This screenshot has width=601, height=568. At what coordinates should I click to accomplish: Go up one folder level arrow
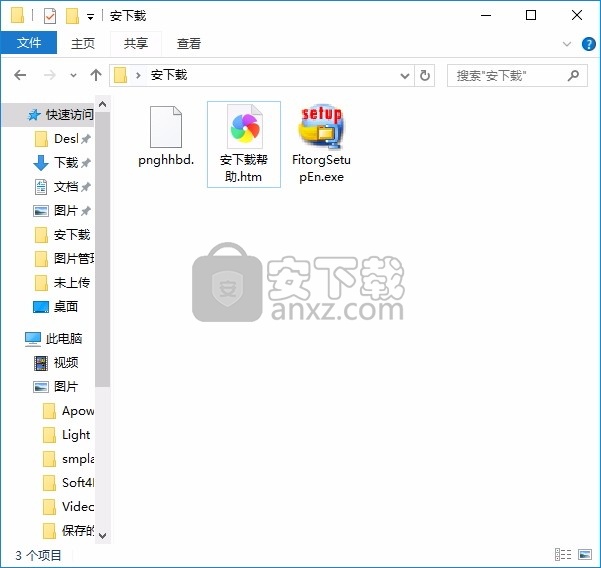tap(96, 75)
